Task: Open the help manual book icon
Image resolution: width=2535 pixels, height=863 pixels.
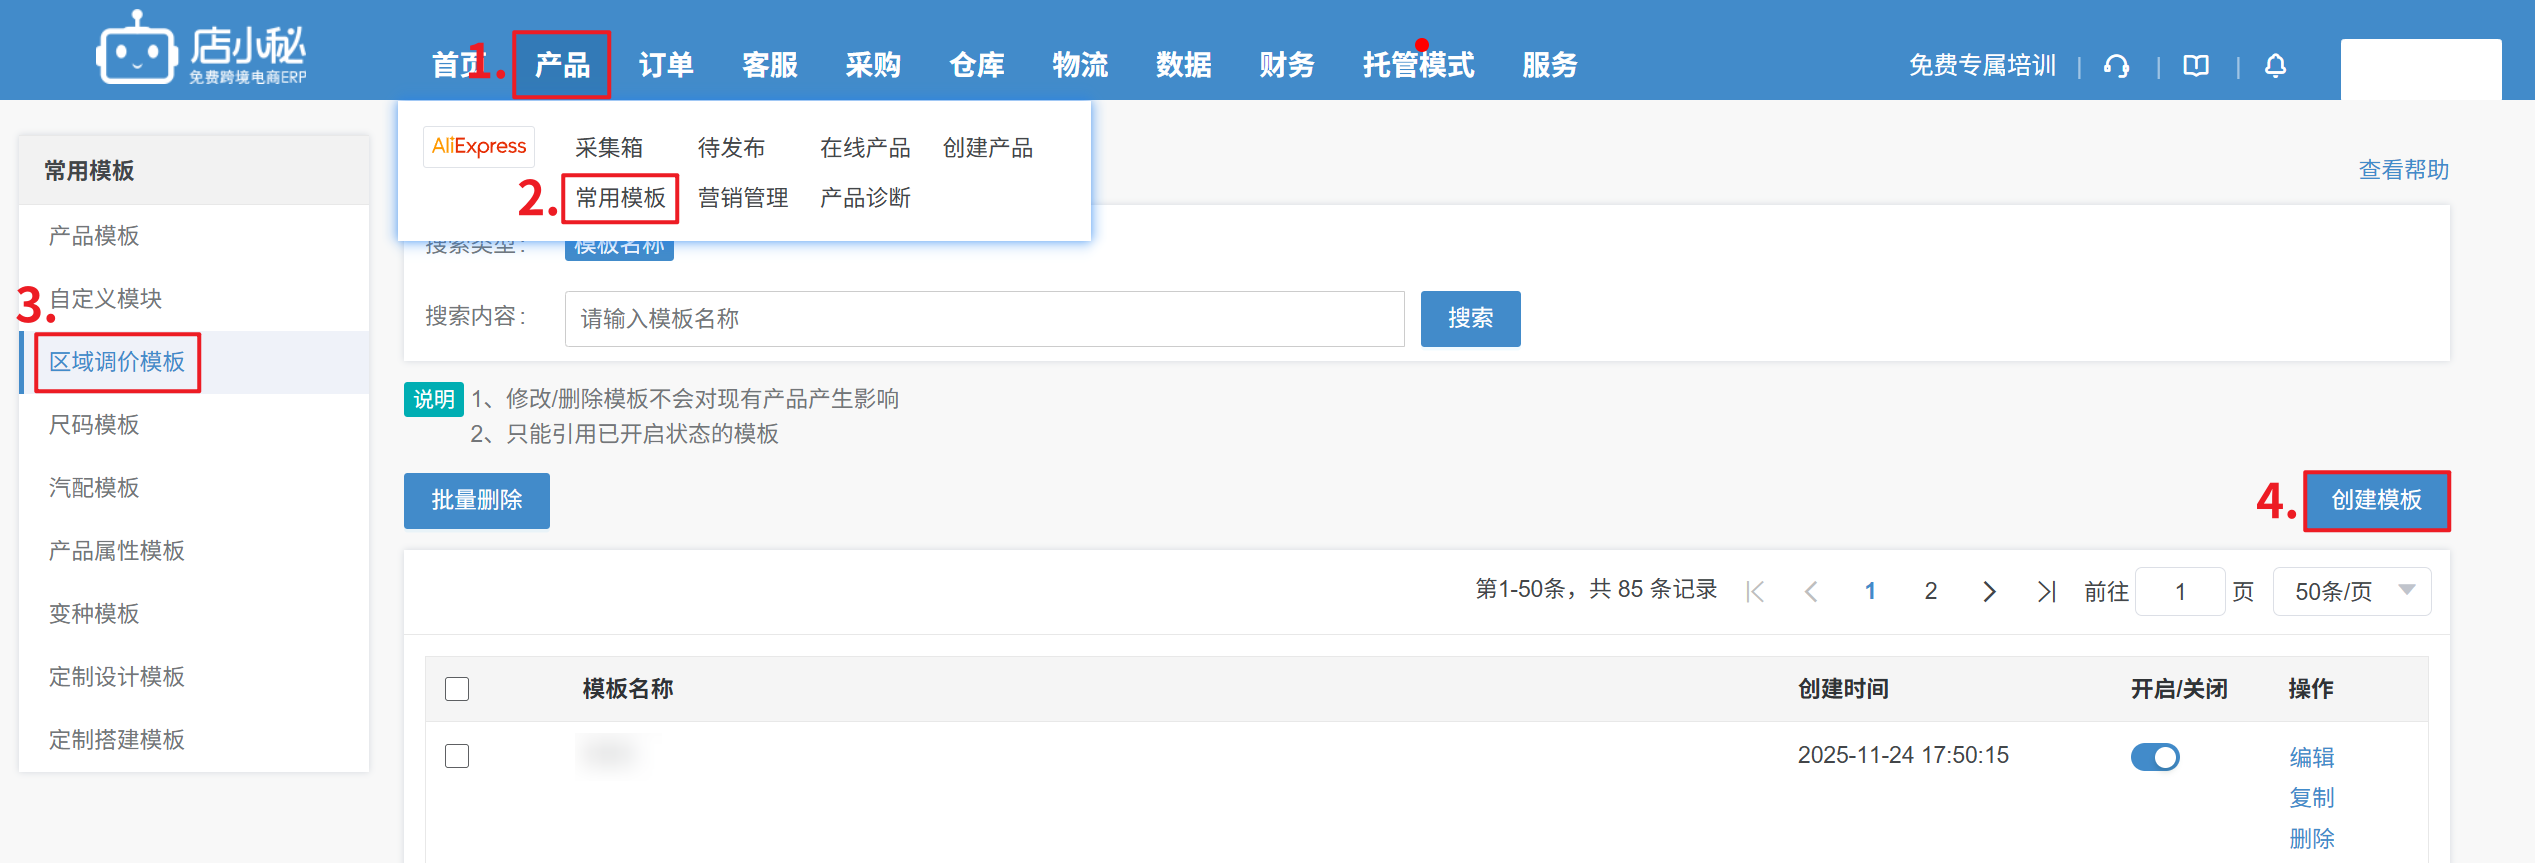Action: coord(2196,66)
